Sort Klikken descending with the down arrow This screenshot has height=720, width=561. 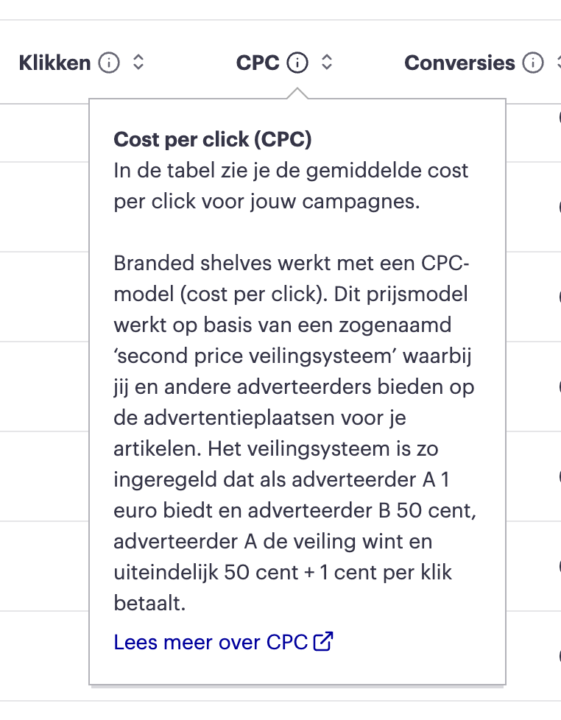point(139,68)
